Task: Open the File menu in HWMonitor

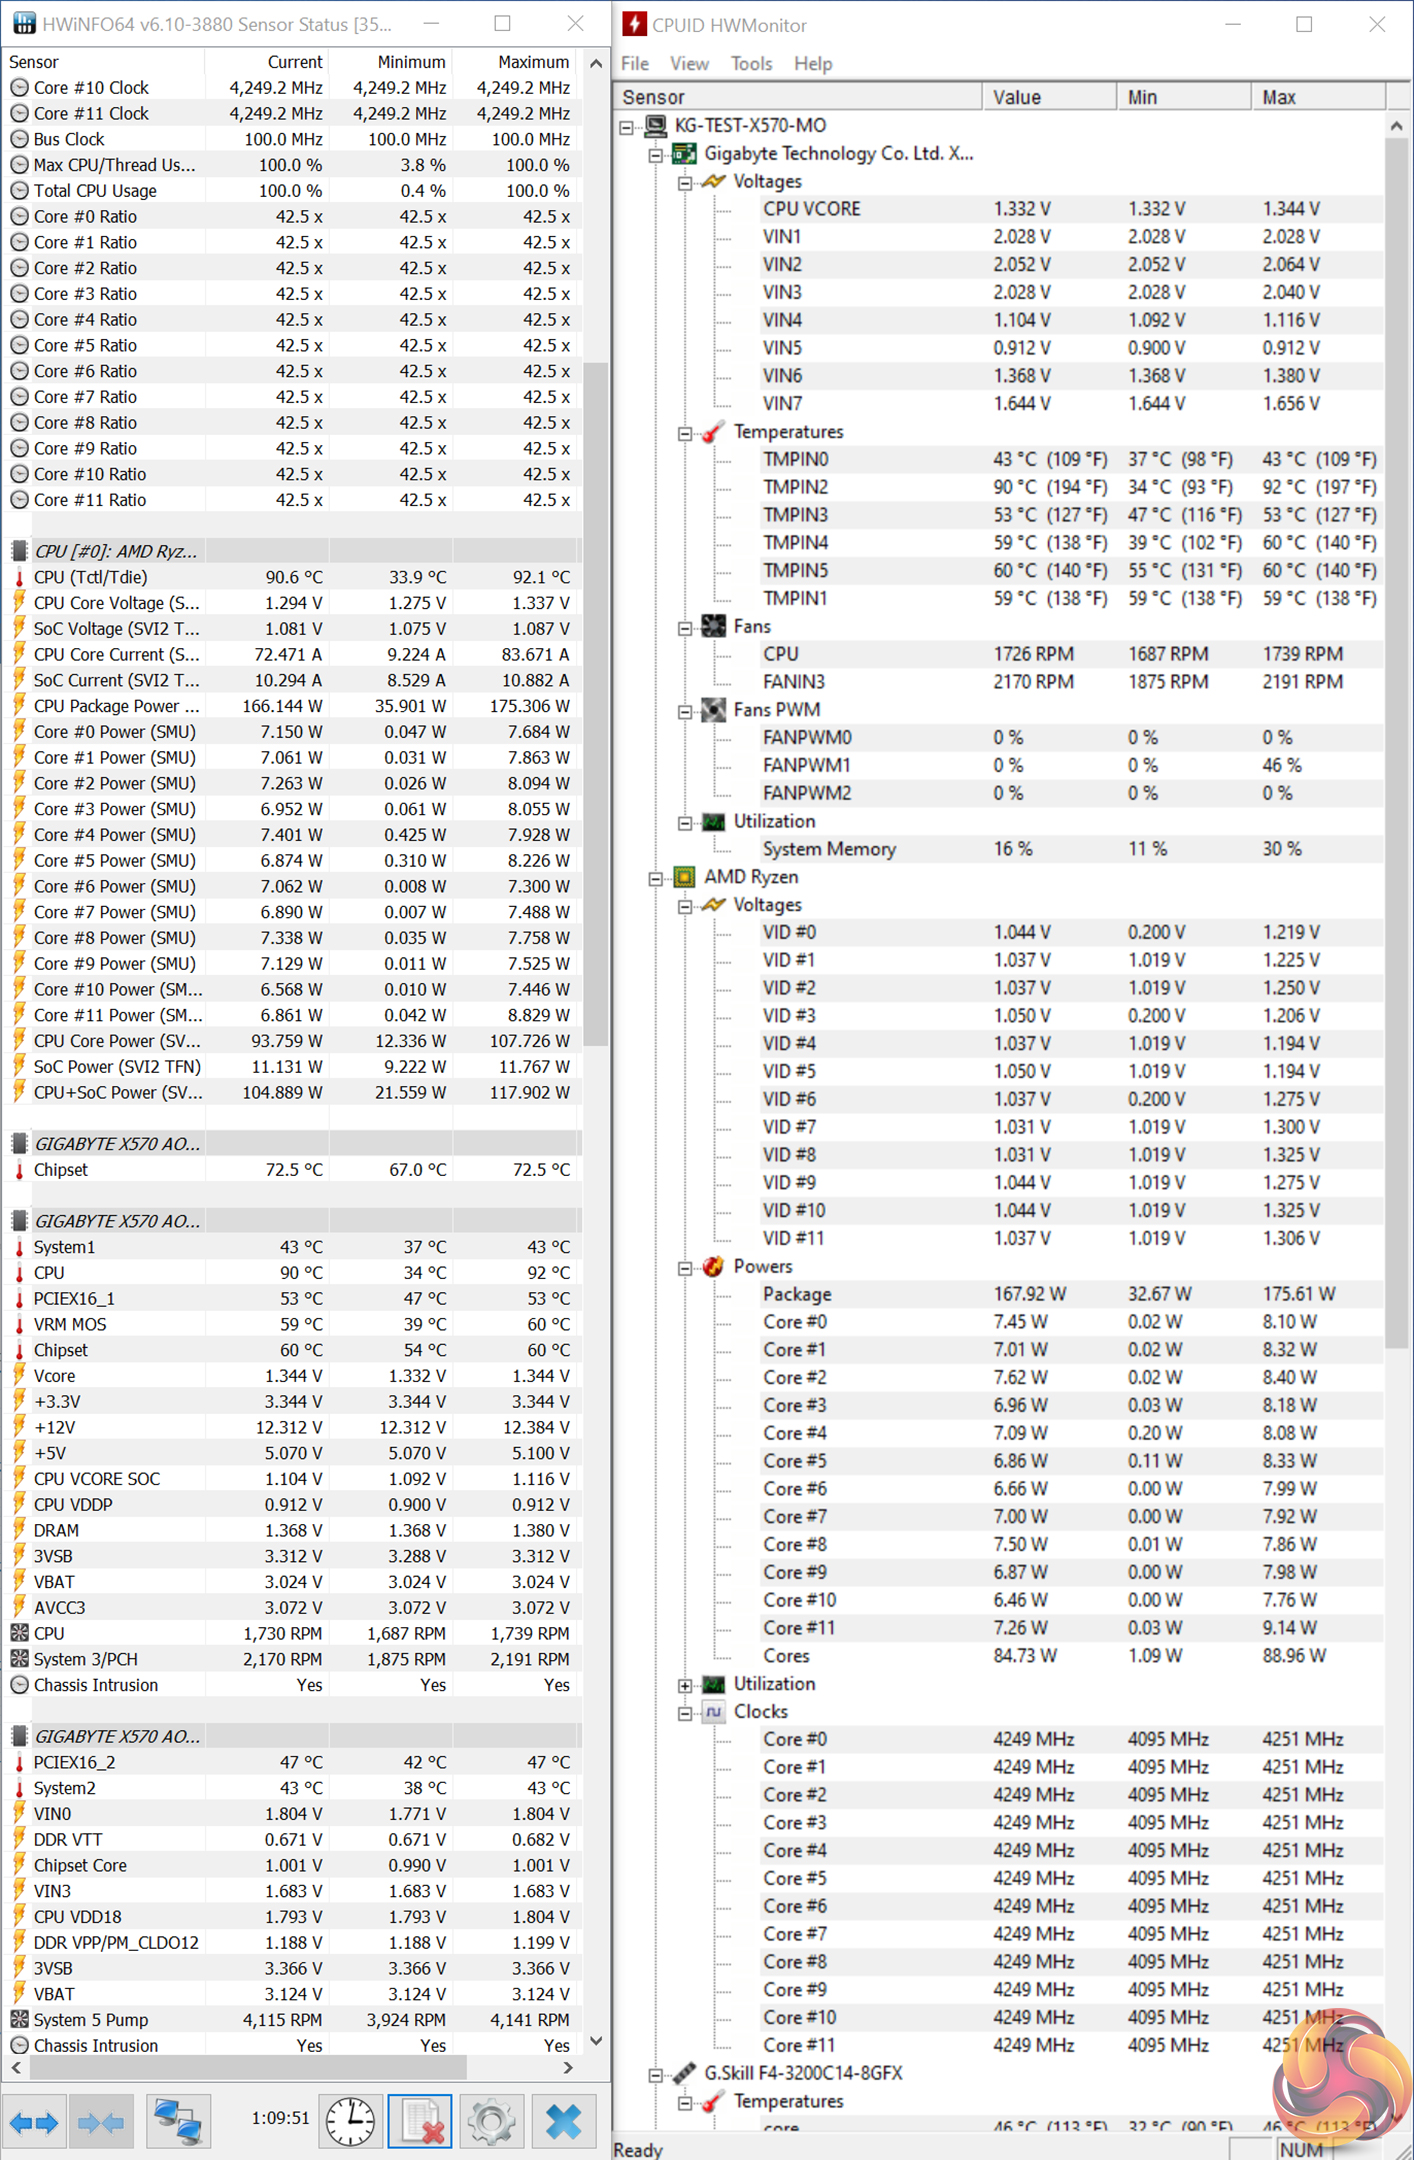Action: pos(635,63)
